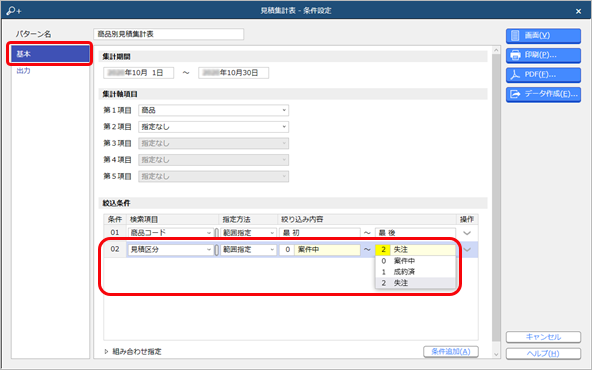Image resolution: width=592 pixels, height=370 pixels.
Task: Click the scrollbar down arrow
Action: [x=496, y=354]
